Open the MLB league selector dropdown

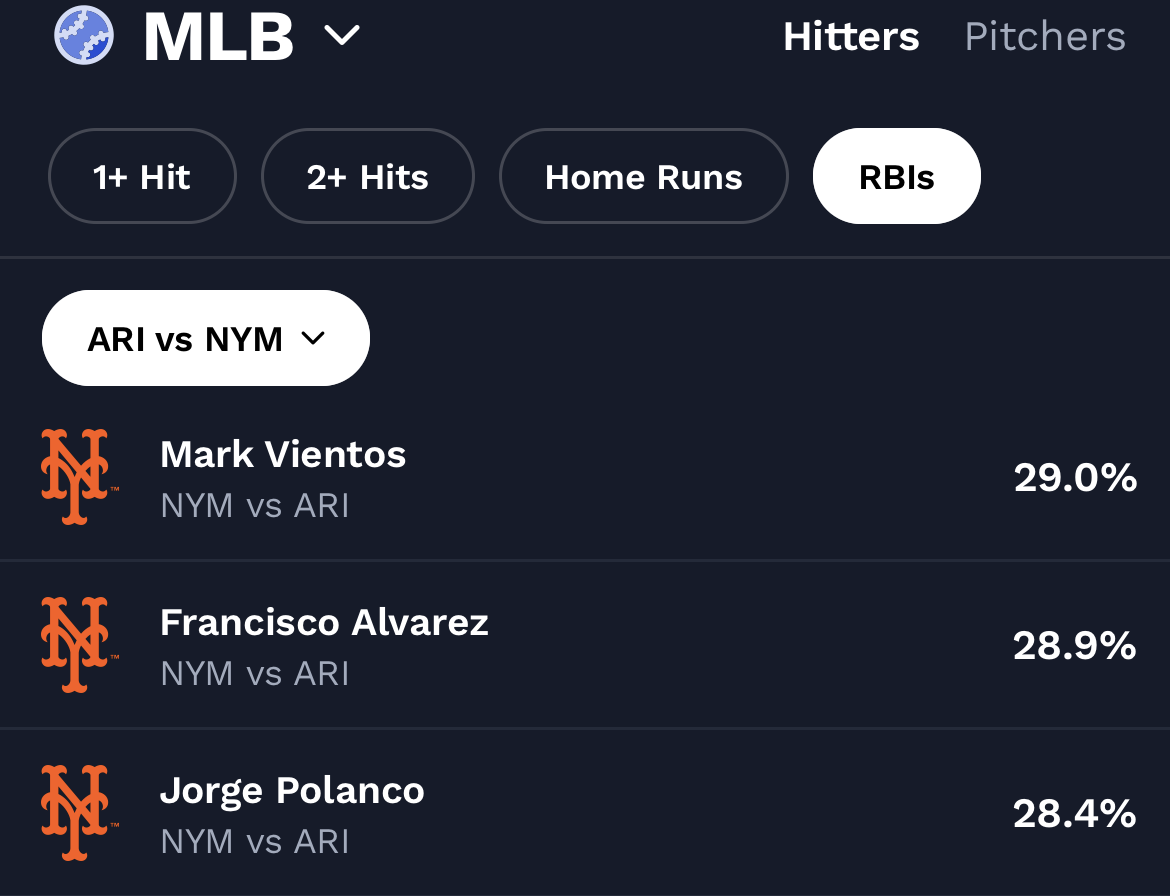click(x=218, y=35)
